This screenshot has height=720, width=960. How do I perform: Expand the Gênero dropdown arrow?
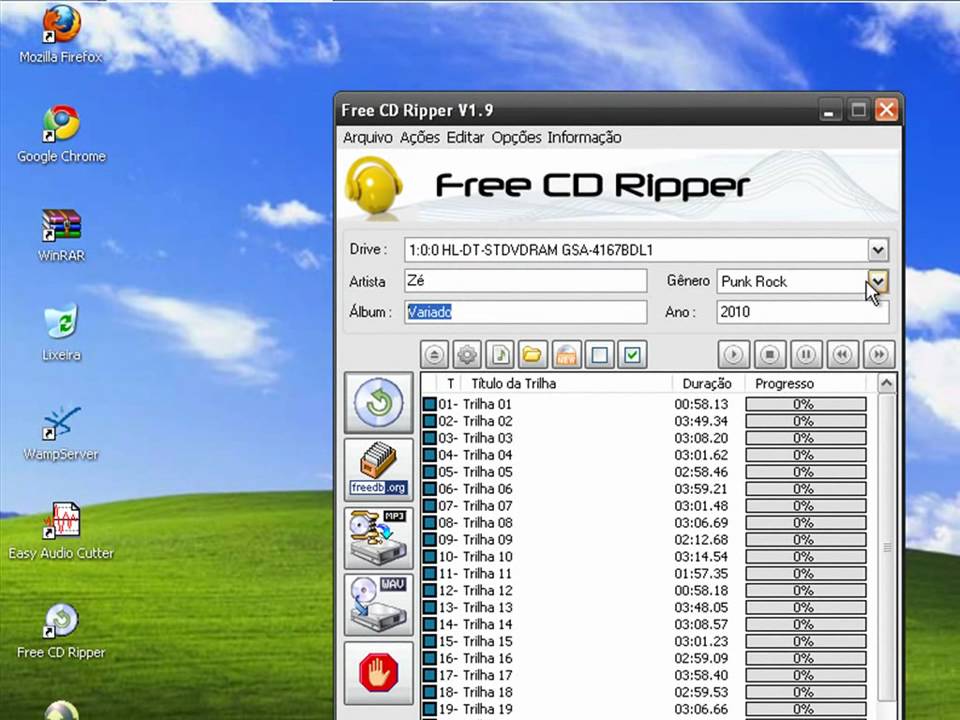click(x=877, y=281)
